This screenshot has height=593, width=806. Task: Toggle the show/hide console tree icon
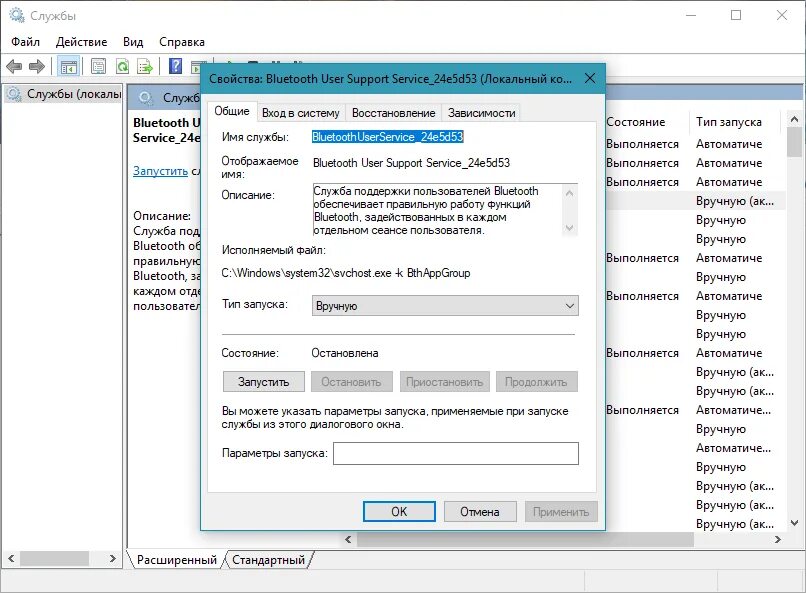[68, 66]
